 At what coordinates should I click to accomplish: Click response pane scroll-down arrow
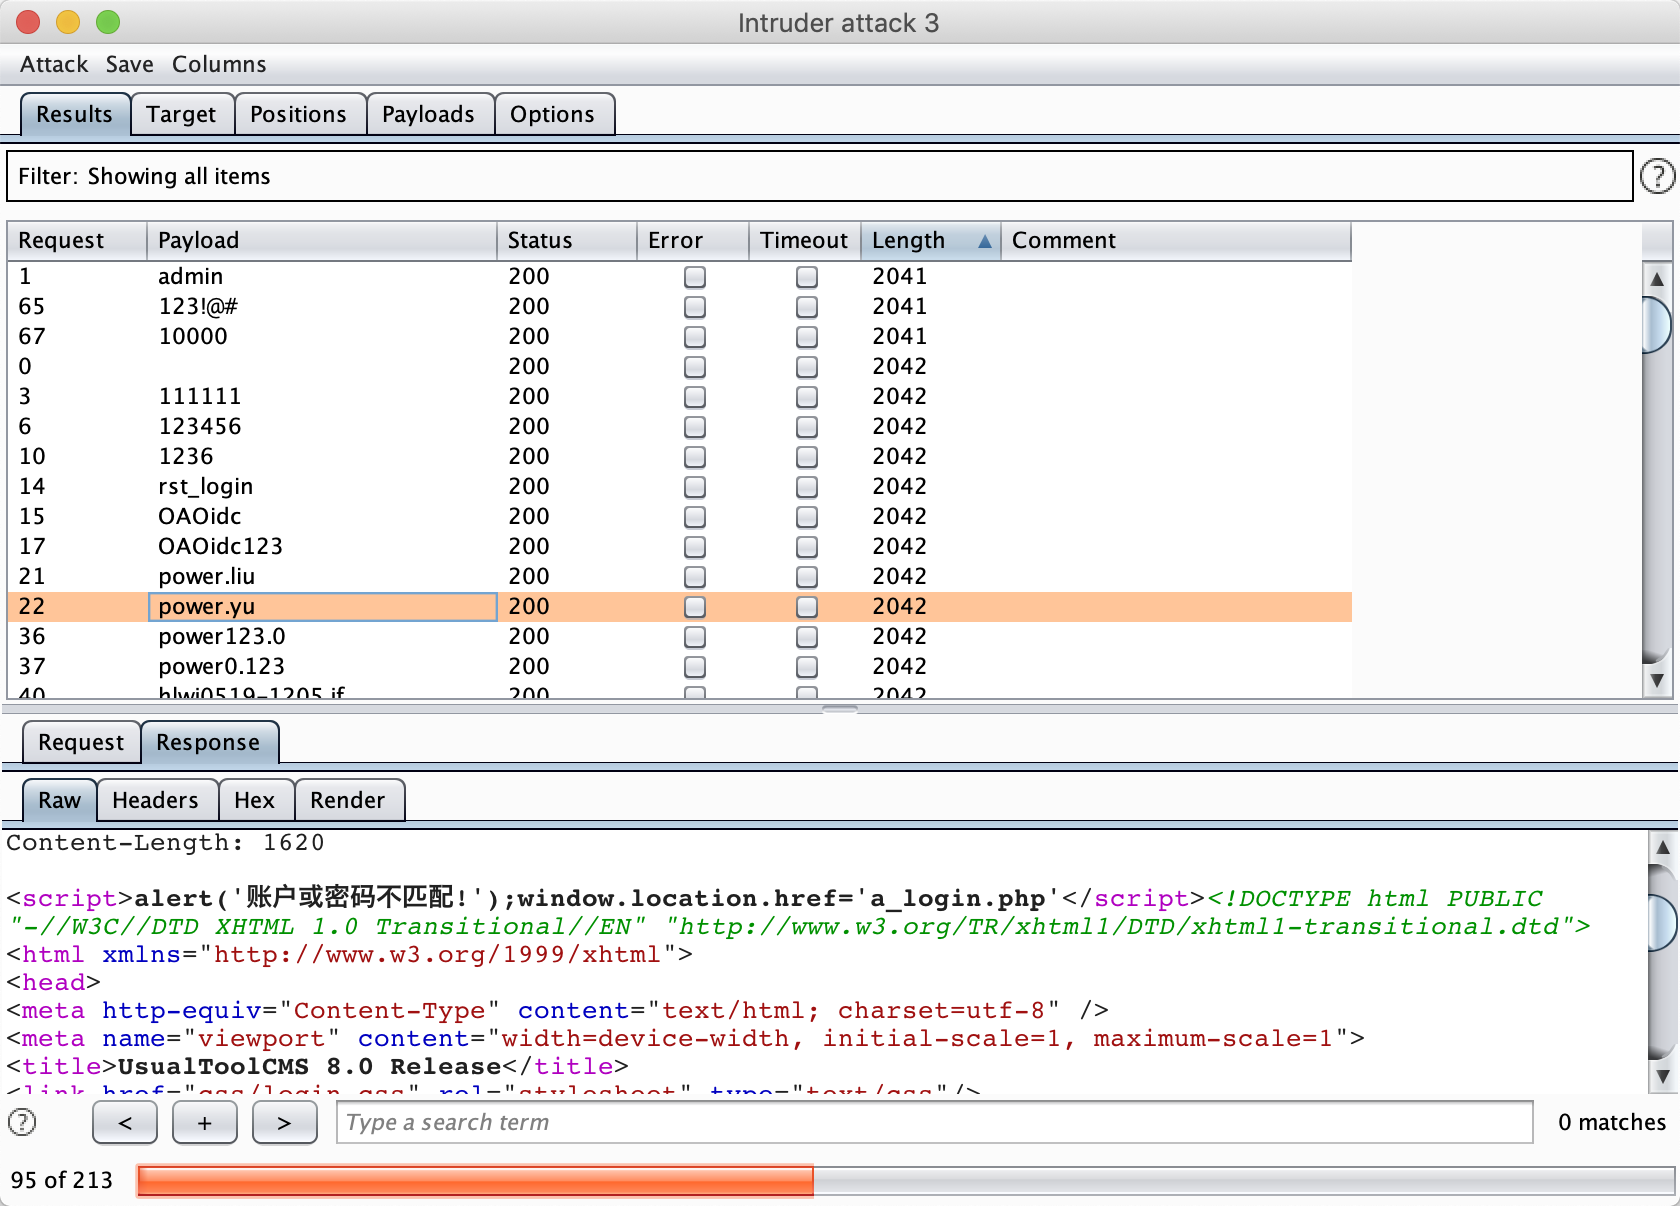pos(1662,1077)
